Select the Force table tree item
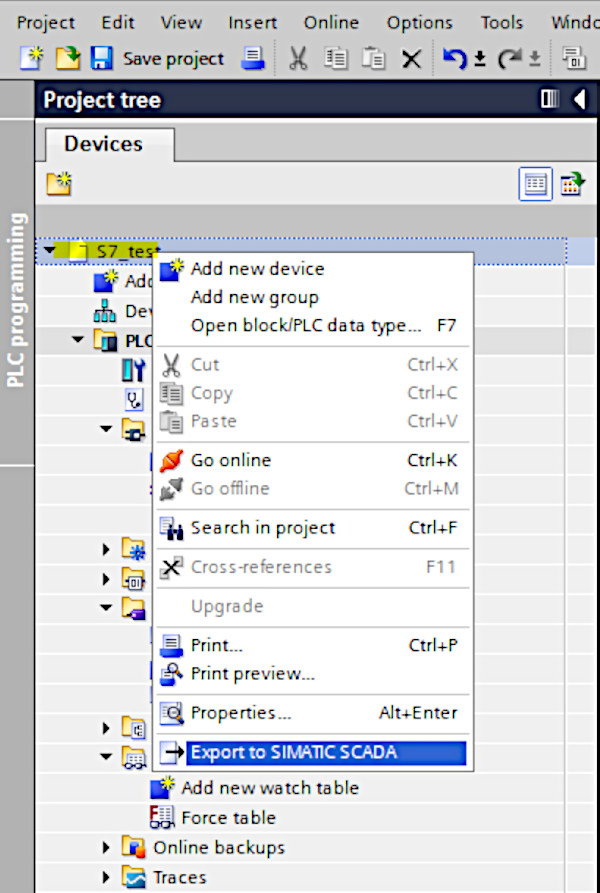600x893 pixels. click(x=228, y=818)
